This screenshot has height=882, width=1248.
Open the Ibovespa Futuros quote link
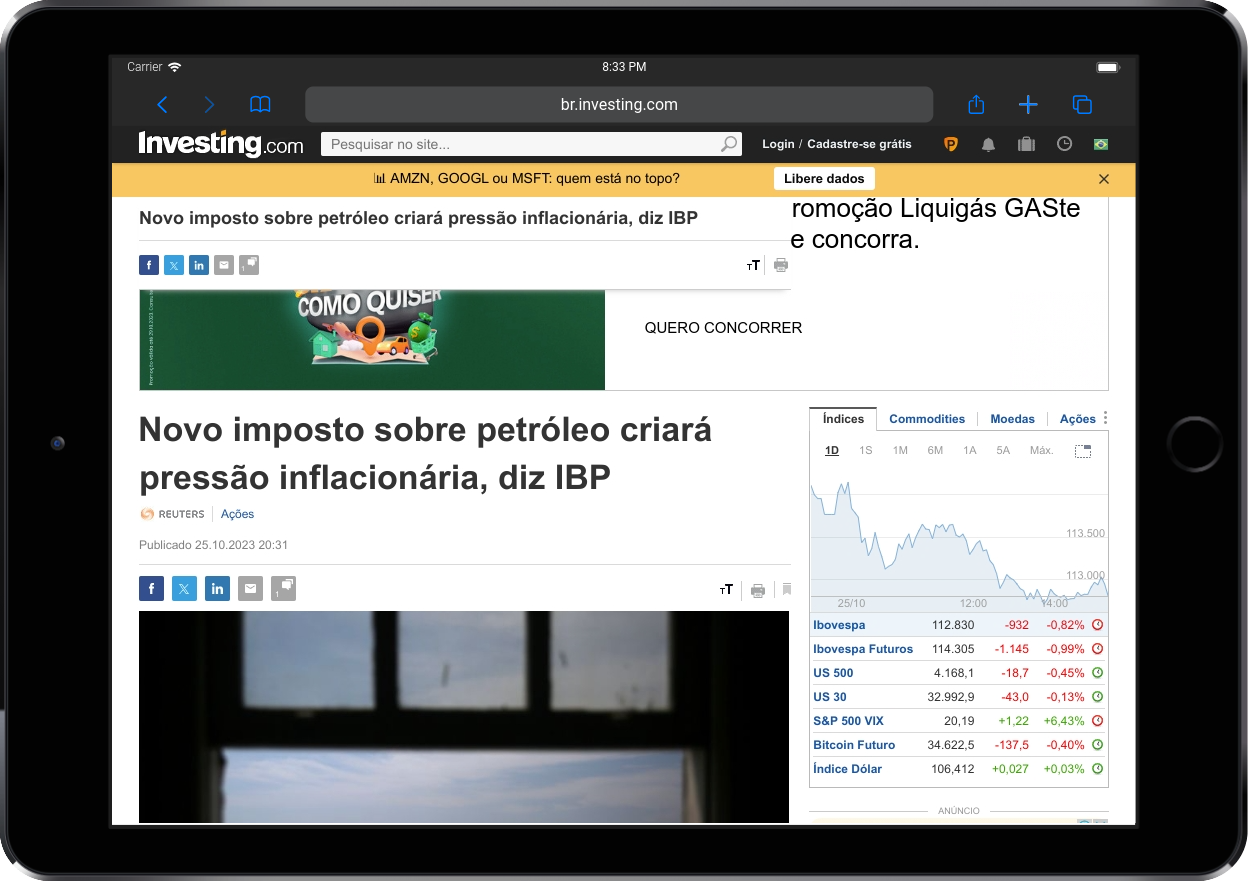click(863, 648)
